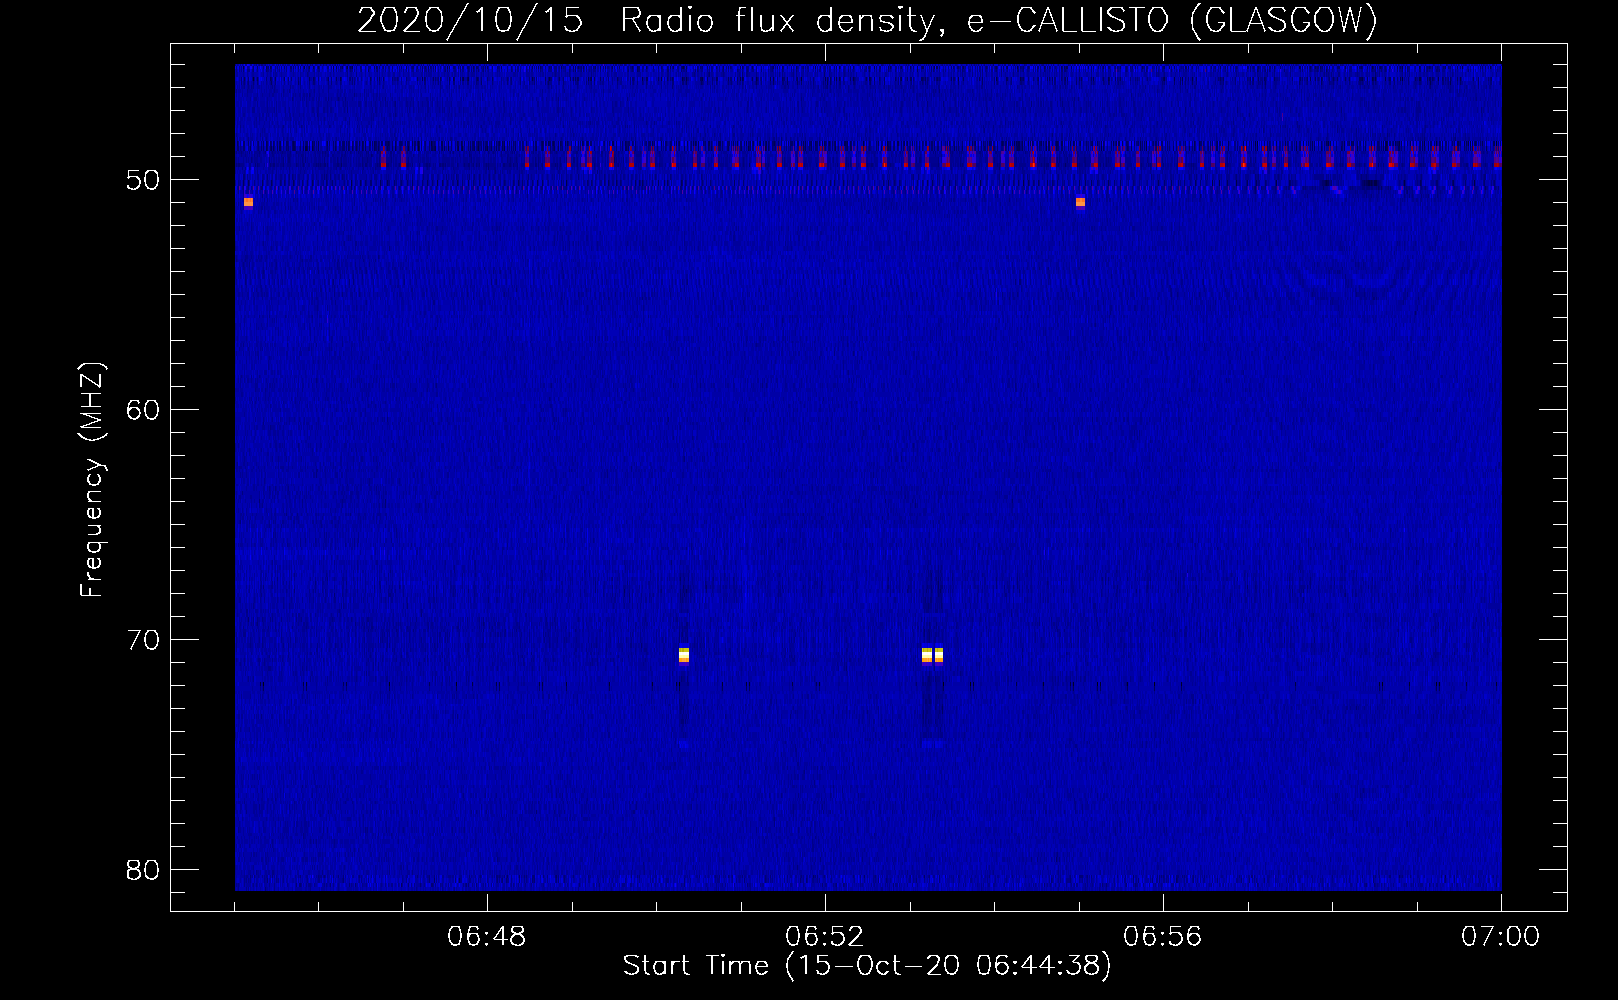Select the Frequency (MHZ) axis label
Image resolution: width=1618 pixels, height=1000 pixels.
click(x=92, y=480)
